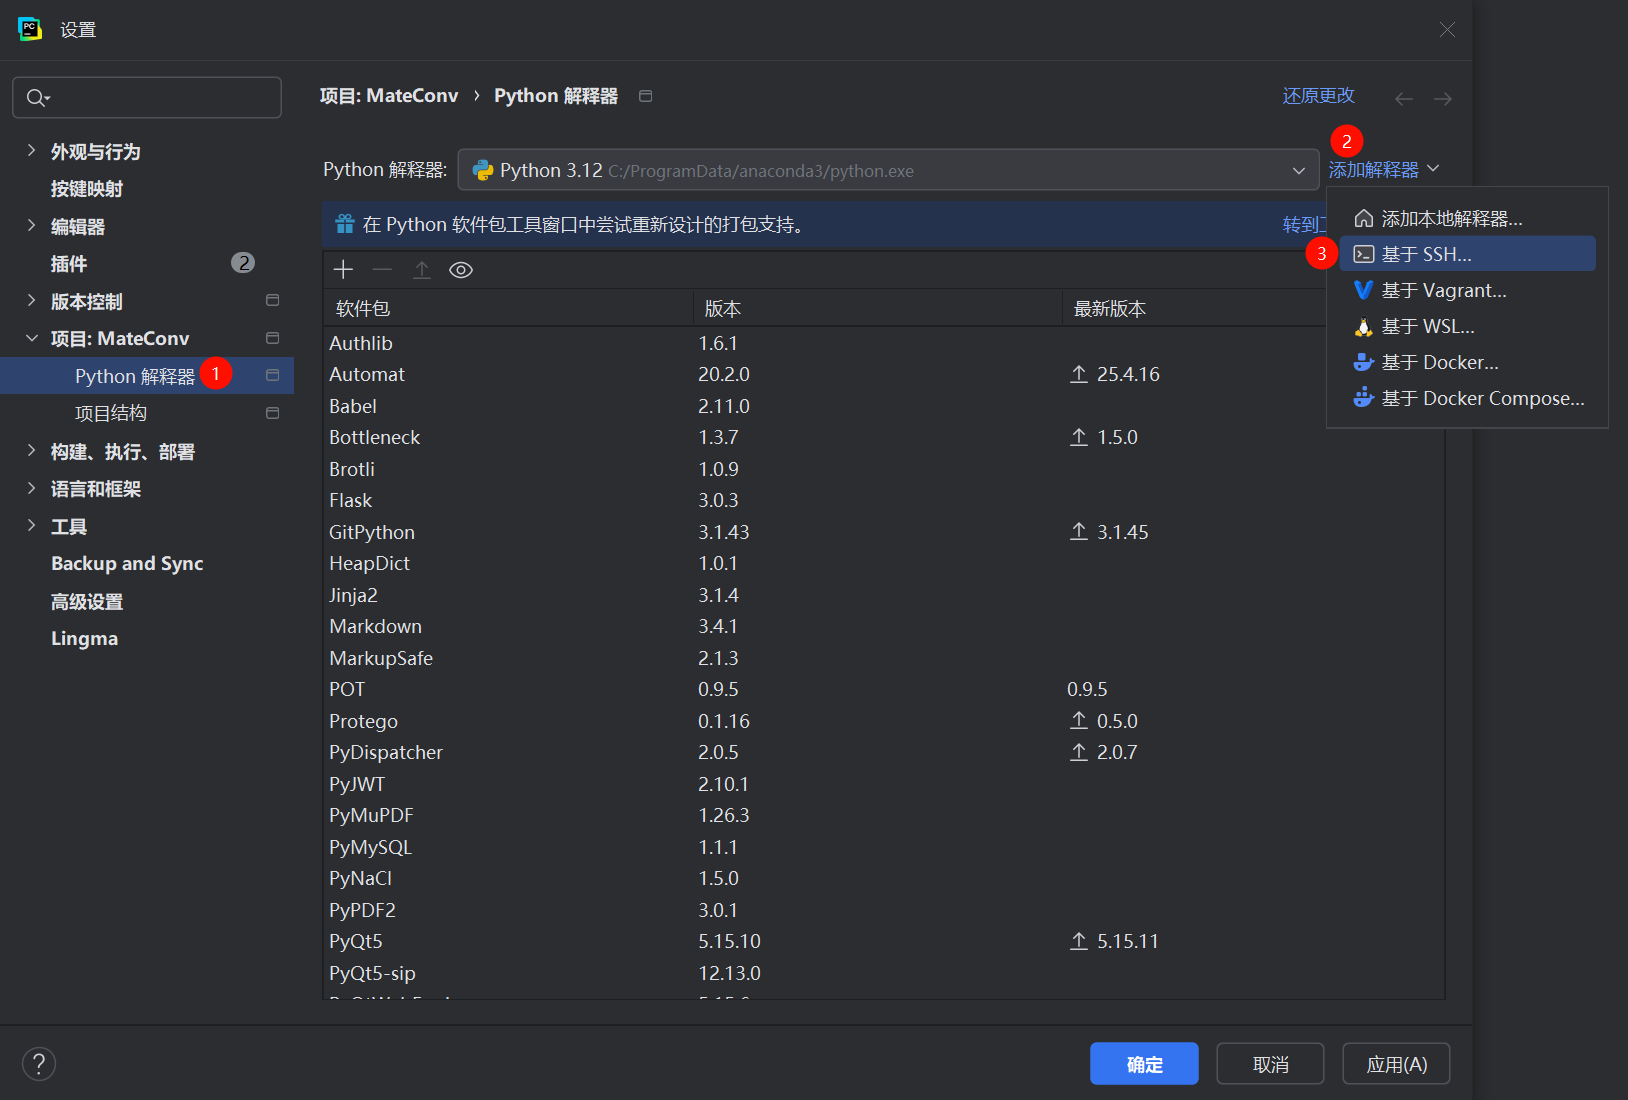
Task: Select 按键映射 in the settings tree
Action: tap(87, 188)
